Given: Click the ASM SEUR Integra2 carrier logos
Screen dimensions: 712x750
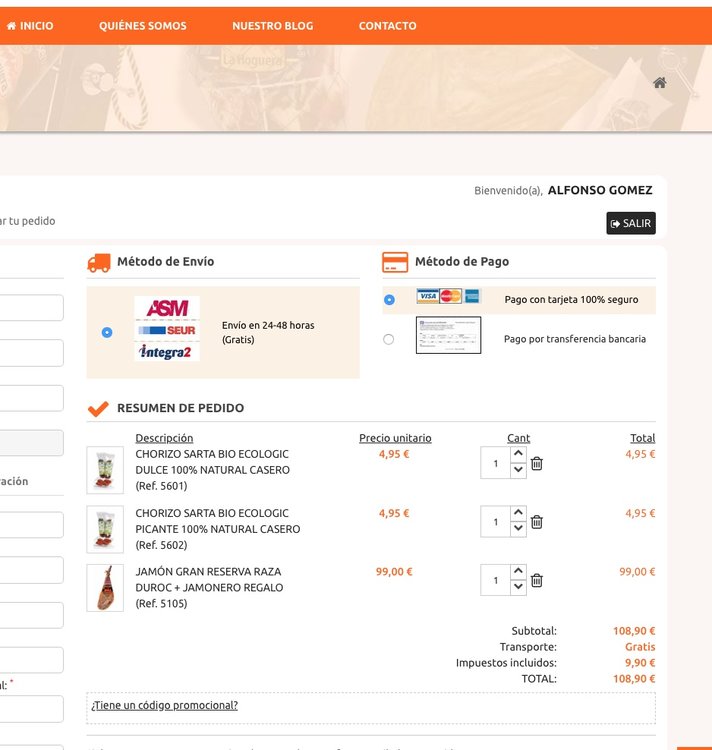Looking at the screenshot, I should [167, 329].
